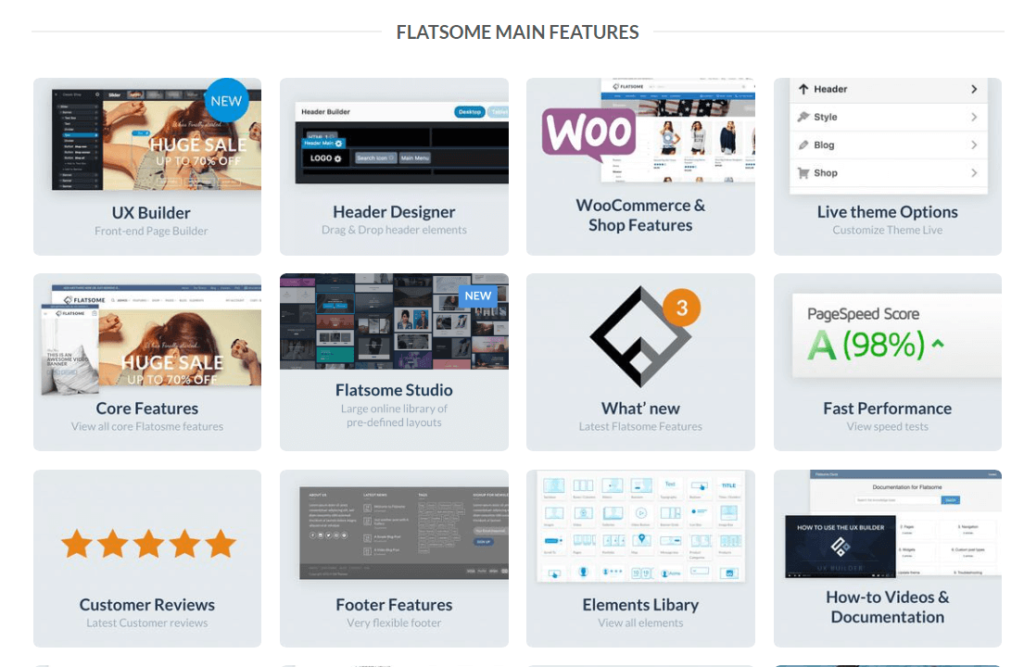Viewport: 1024px width, 667px height.
Task: View the Footer Features preview image
Action: coord(394,532)
